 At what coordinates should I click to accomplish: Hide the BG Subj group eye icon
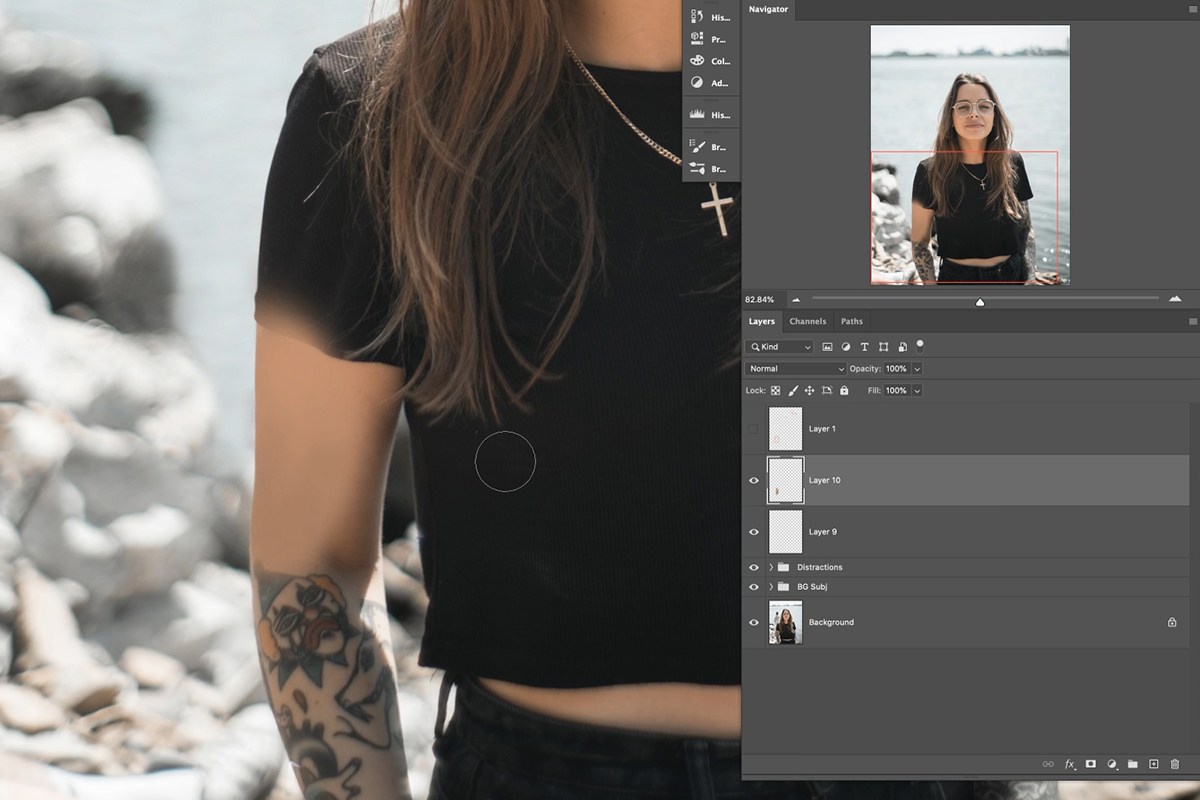pos(754,587)
